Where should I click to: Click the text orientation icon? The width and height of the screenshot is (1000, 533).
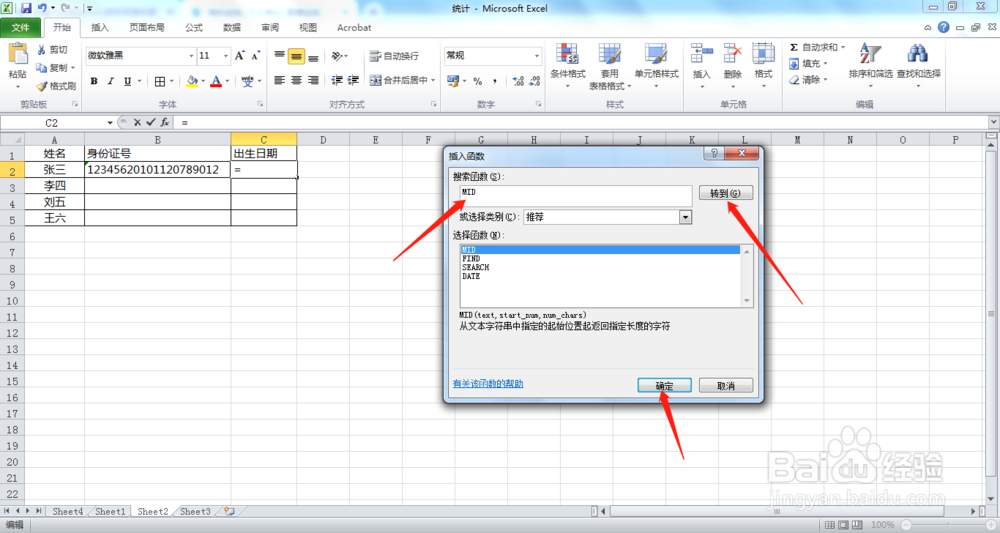click(337, 56)
